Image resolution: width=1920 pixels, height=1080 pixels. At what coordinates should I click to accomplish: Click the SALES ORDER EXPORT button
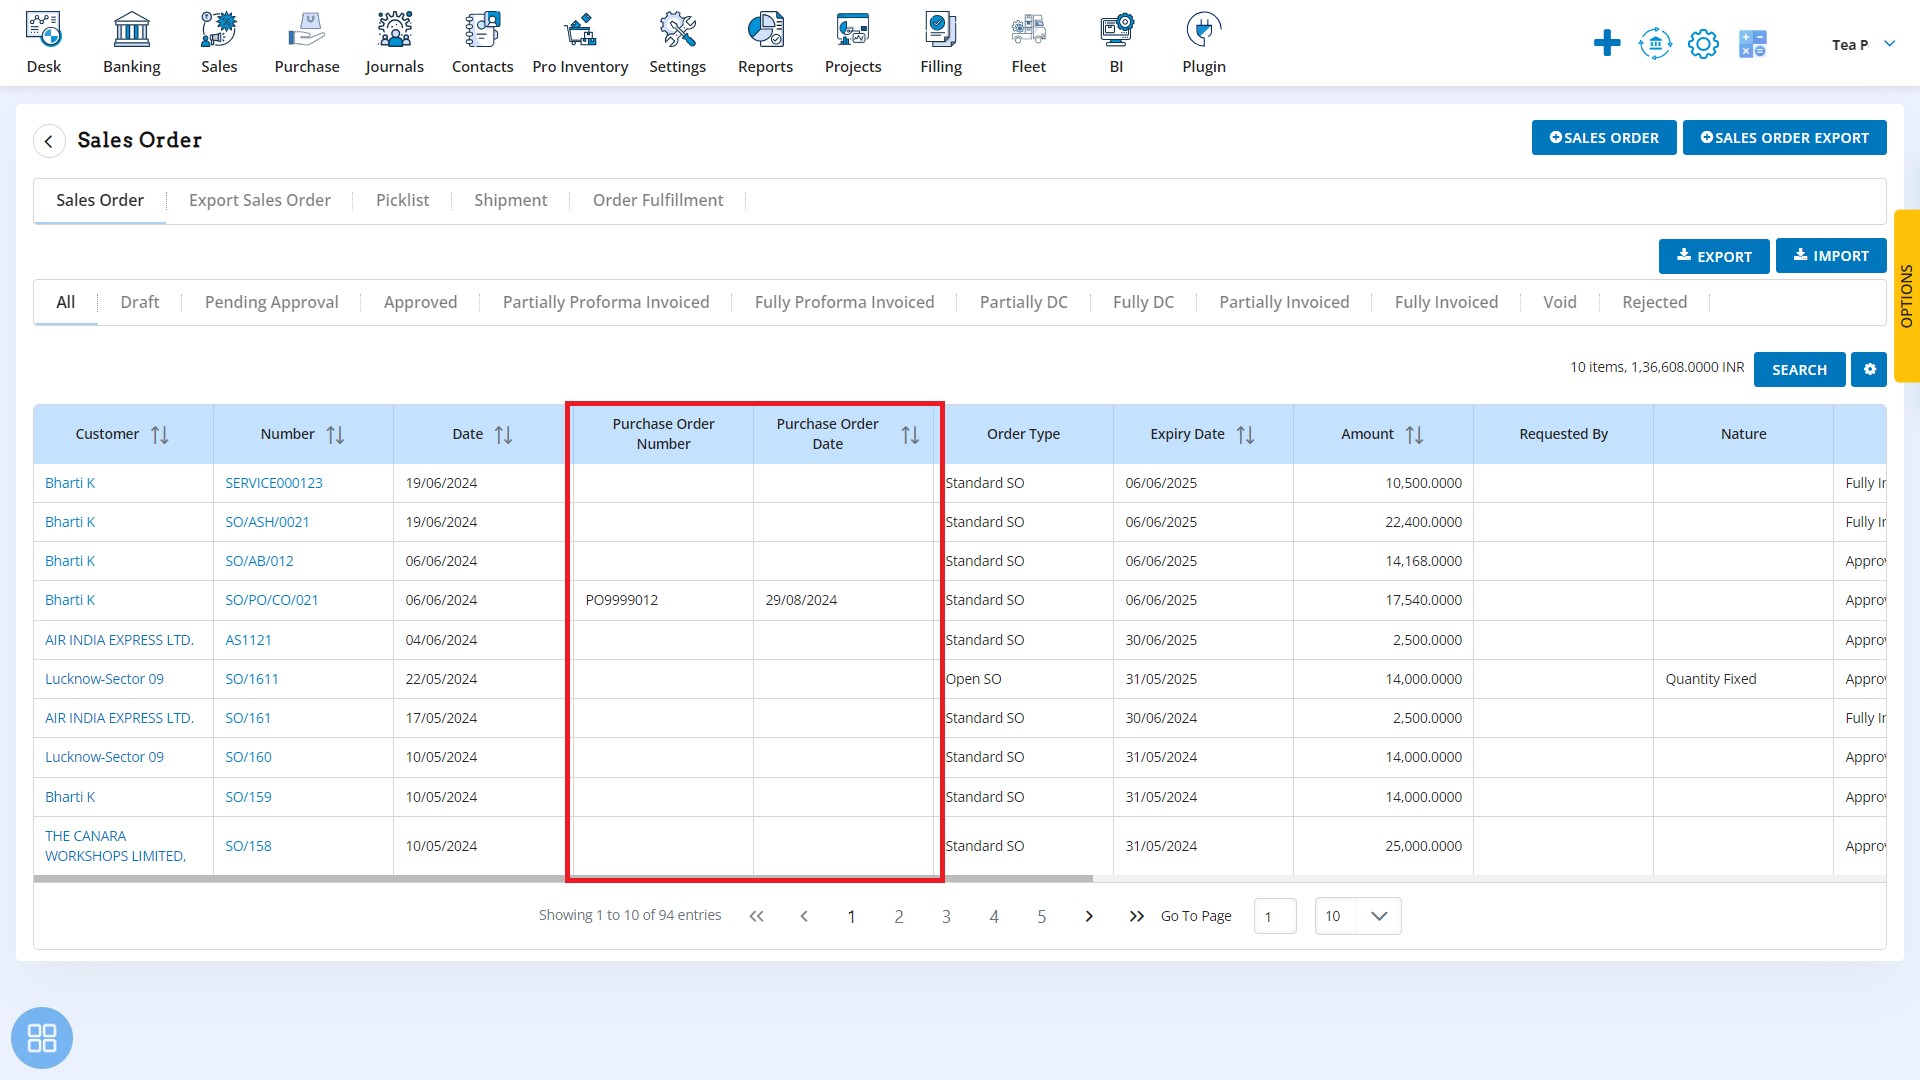[1784, 138]
